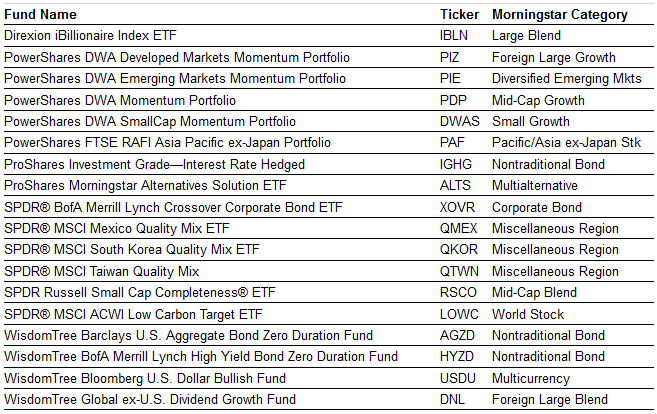657x414 pixels.
Task: Select PowerShares DWA Emerging Markets Momentum Portfolio
Action: 175,79
